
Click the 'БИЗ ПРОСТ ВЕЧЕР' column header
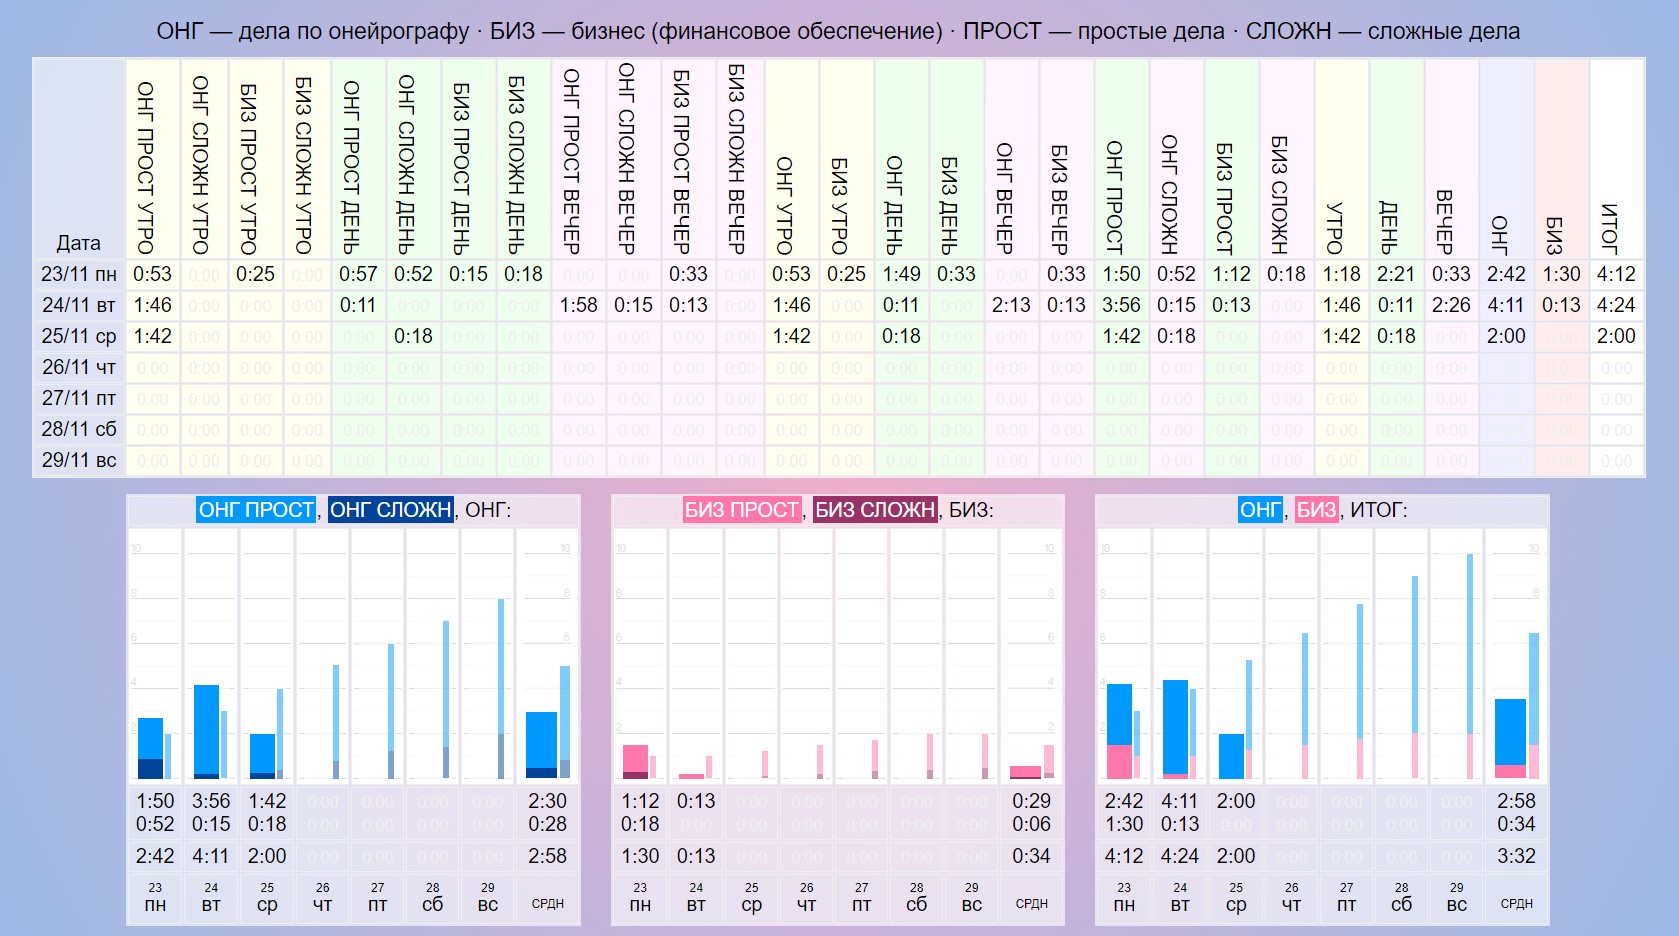coord(688,159)
